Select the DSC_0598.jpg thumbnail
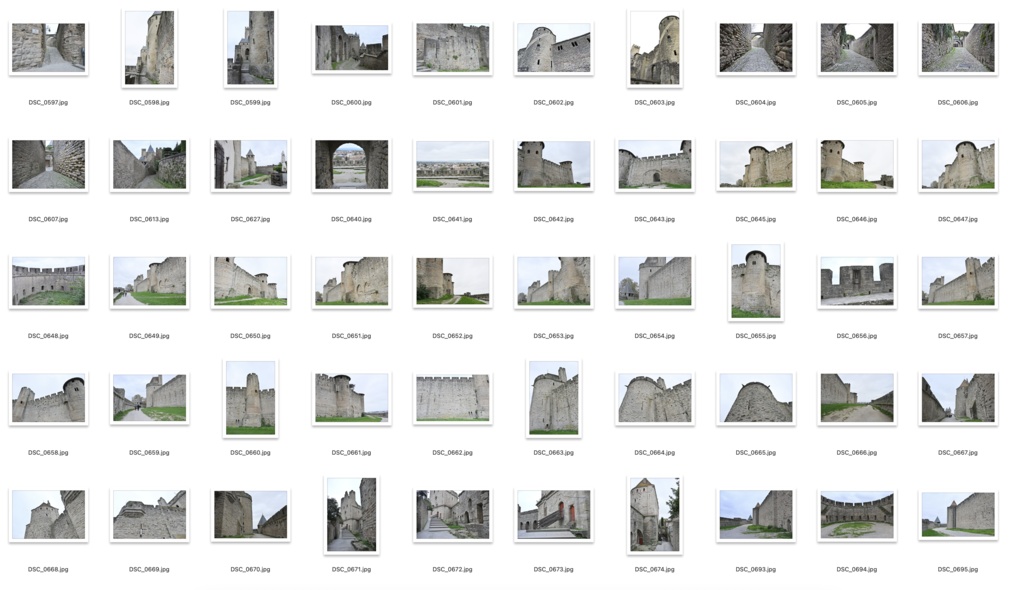The width and height of the screenshot is (1024, 590). pos(150,48)
